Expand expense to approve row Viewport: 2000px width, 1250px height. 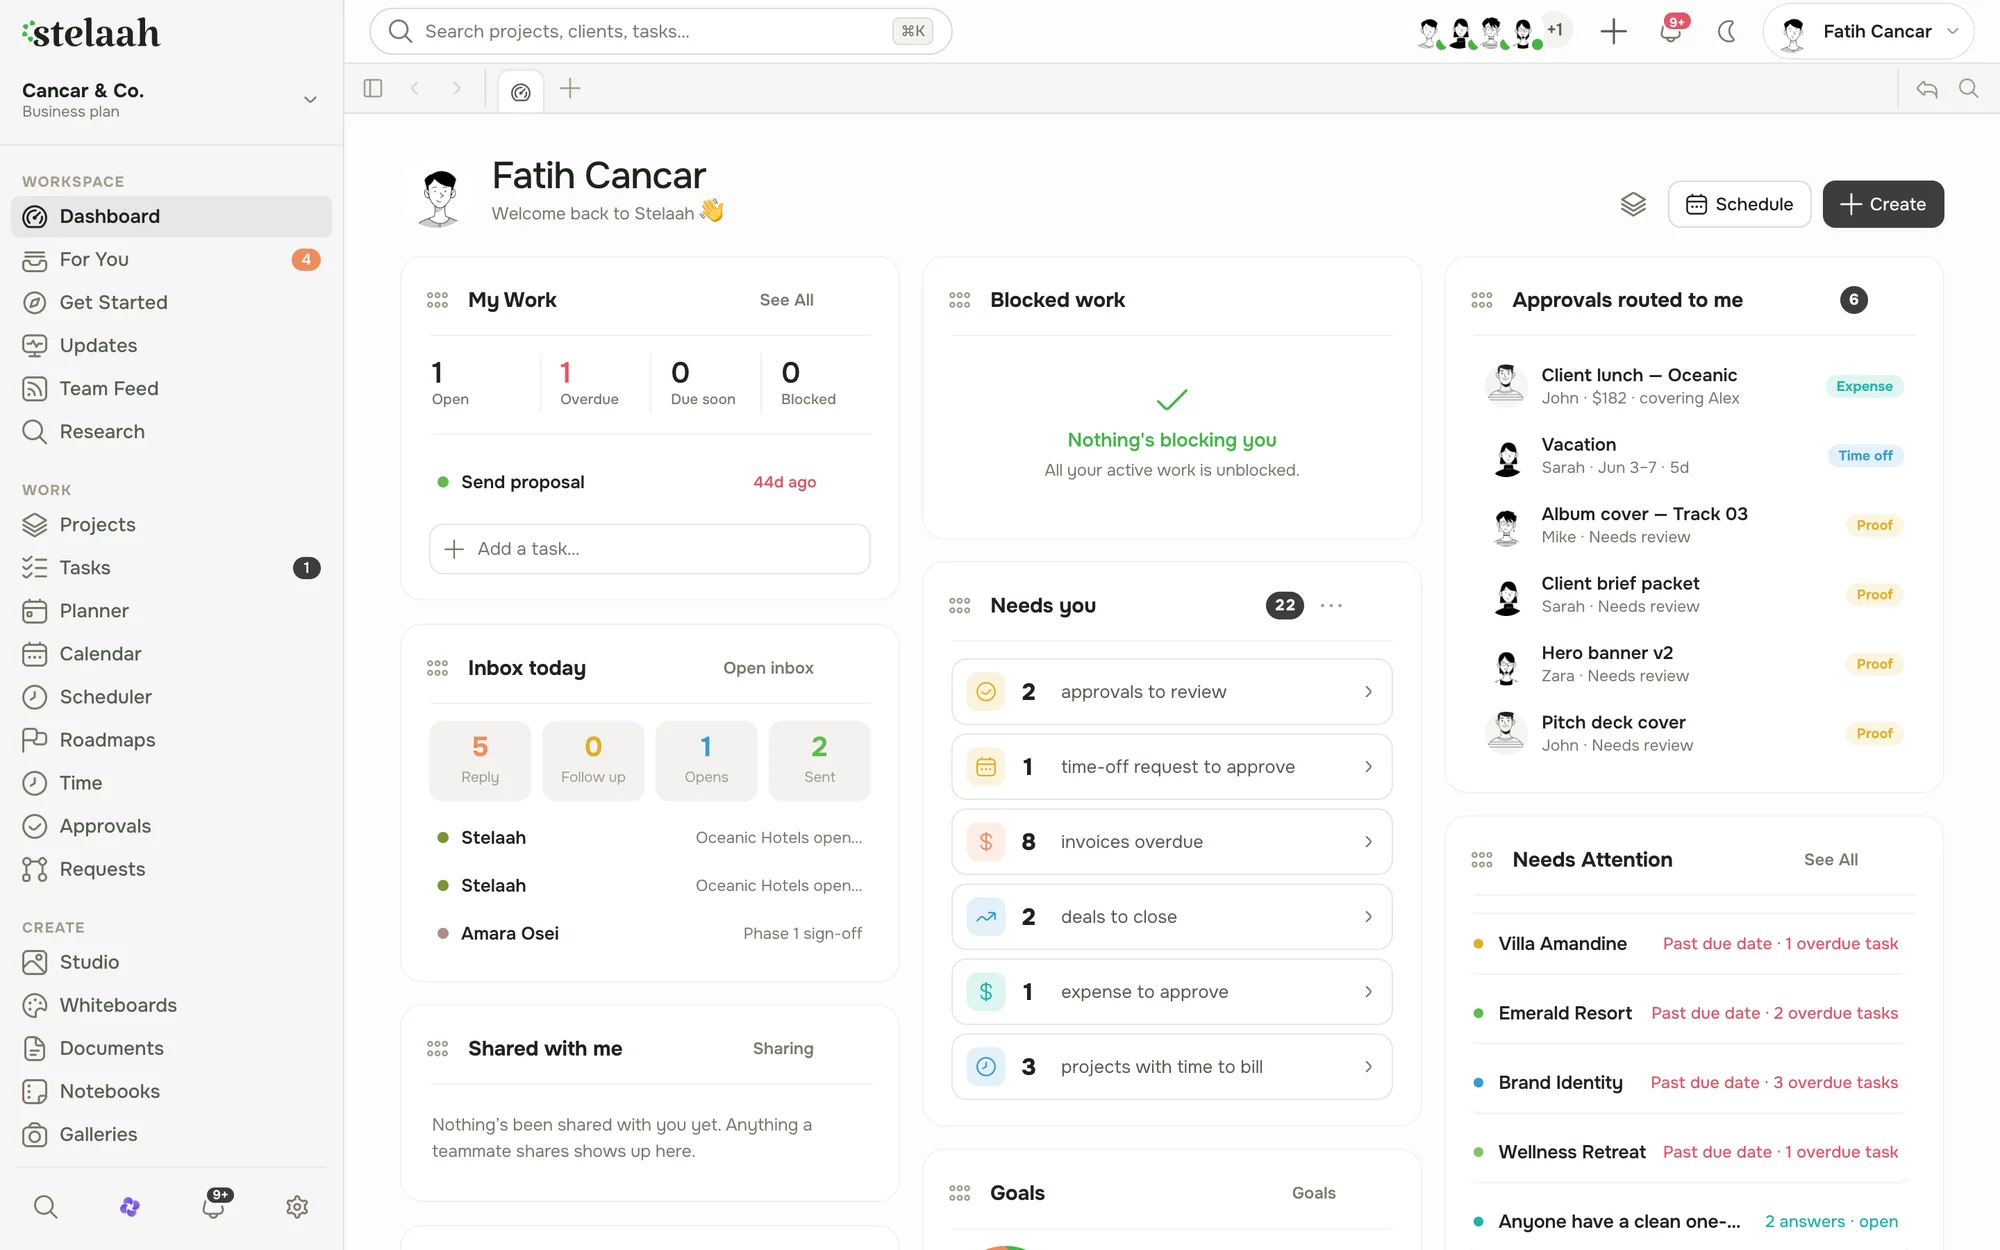coord(1172,992)
